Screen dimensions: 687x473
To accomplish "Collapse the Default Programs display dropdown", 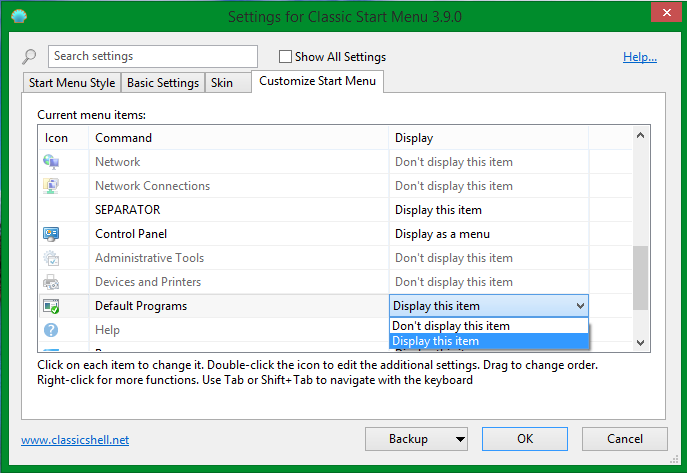I will point(580,306).
